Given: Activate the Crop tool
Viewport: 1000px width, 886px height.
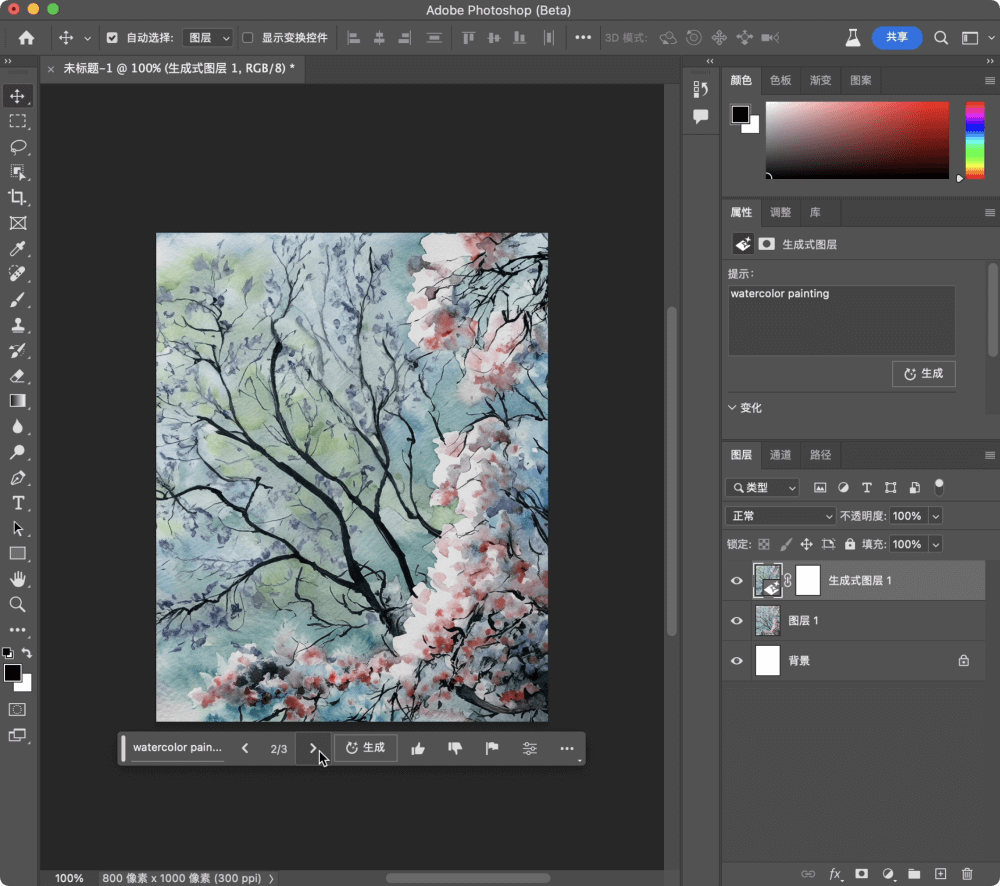Looking at the screenshot, I should tap(17, 198).
